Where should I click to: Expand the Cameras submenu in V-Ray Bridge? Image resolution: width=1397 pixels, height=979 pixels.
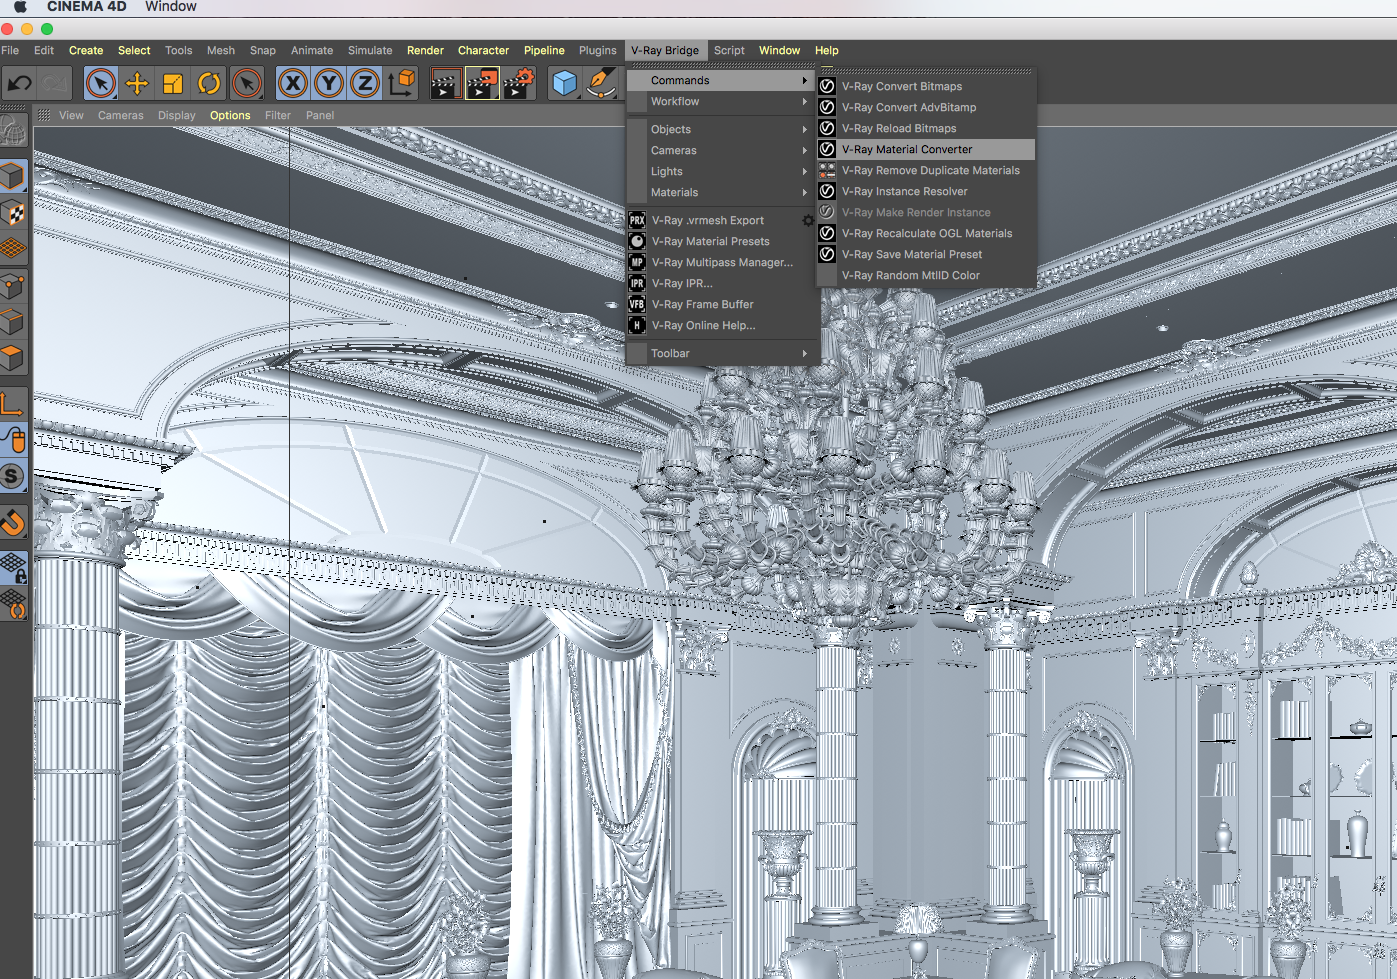[x=722, y=150]
